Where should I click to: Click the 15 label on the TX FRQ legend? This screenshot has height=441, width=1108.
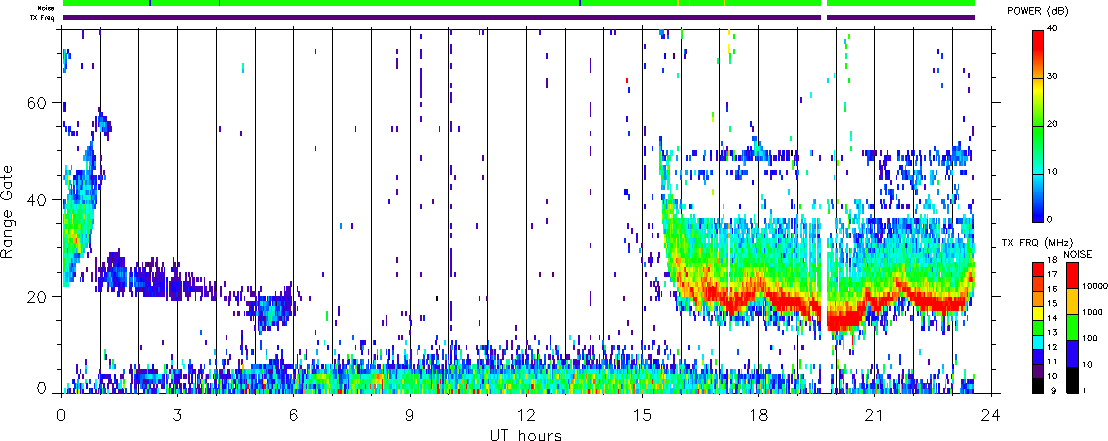1053,303
